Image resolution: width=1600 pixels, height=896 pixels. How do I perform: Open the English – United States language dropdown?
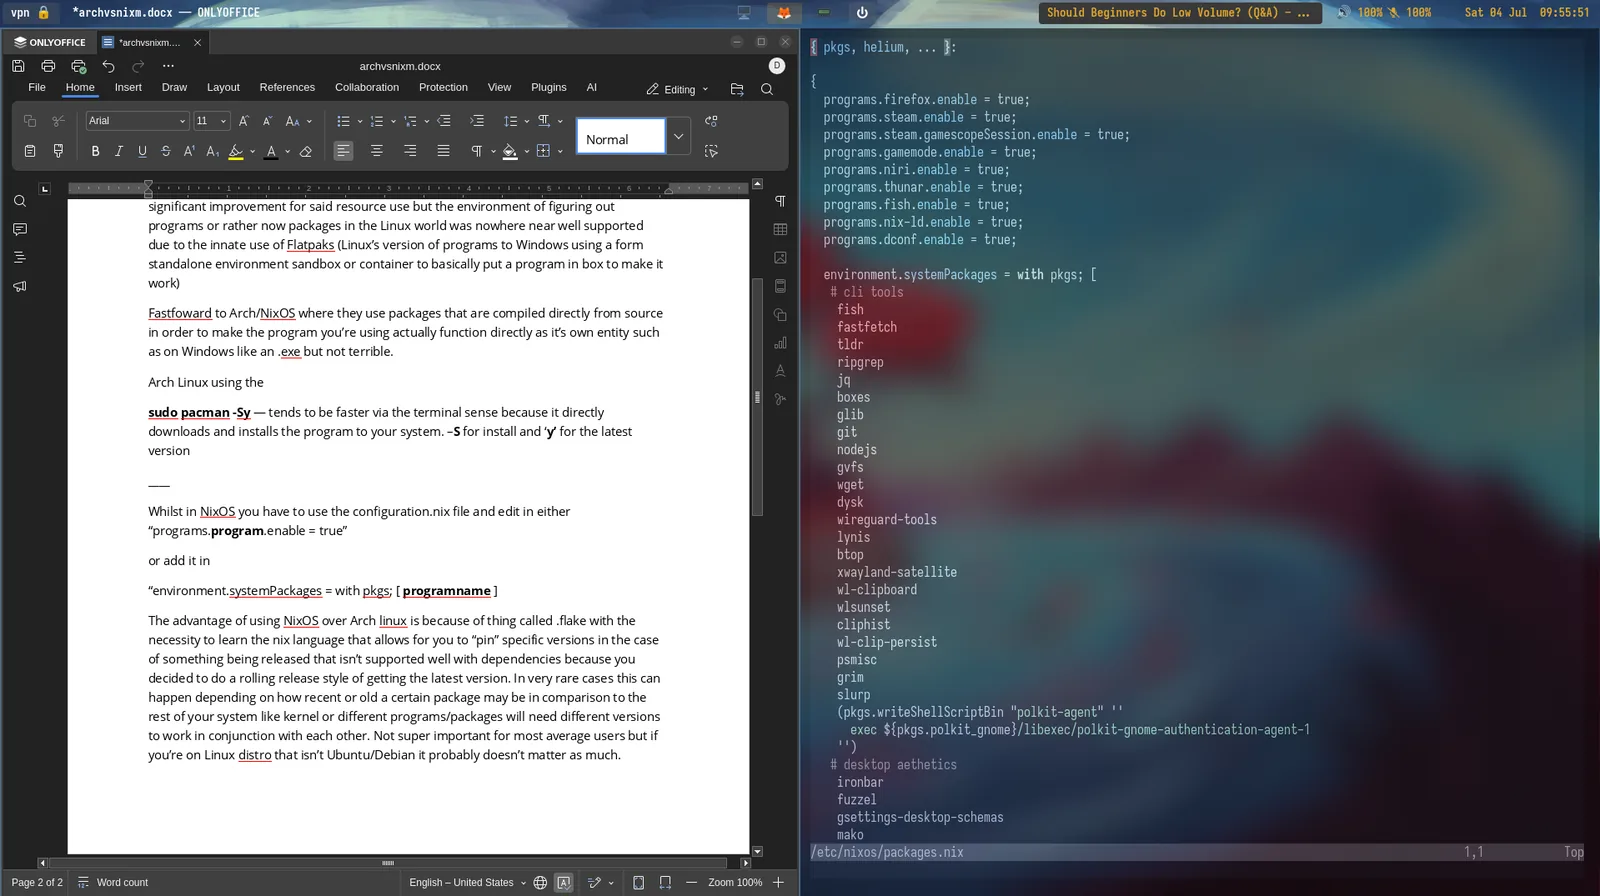point(467,882)
